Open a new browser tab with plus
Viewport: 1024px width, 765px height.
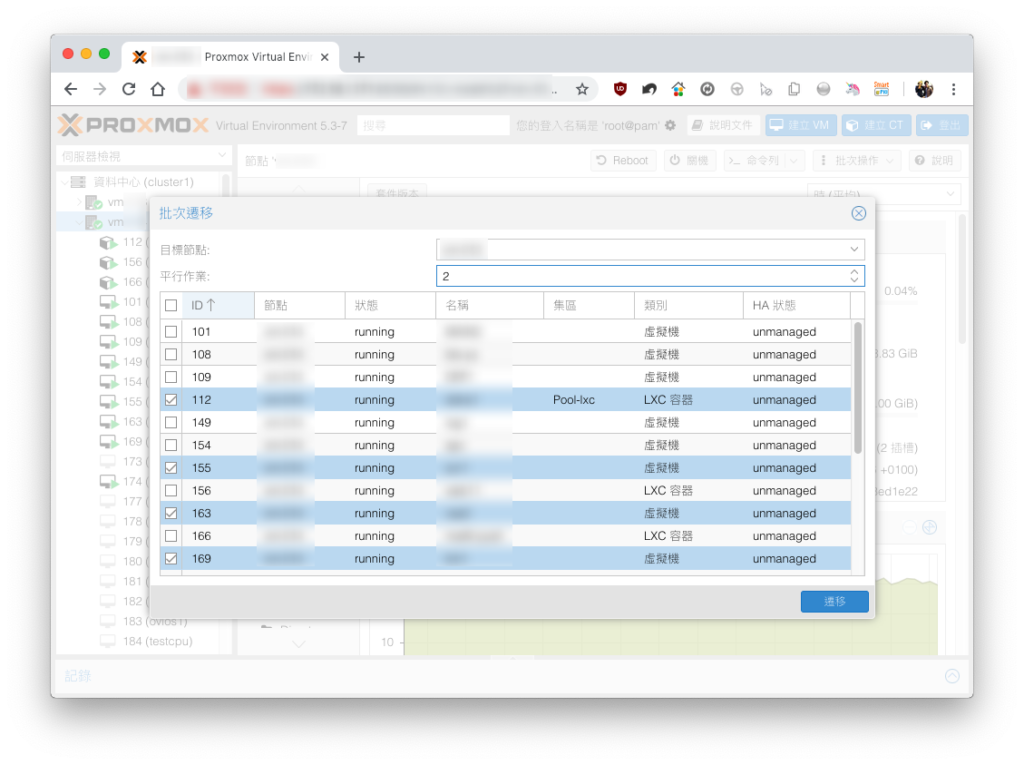(x=359, y=57)
